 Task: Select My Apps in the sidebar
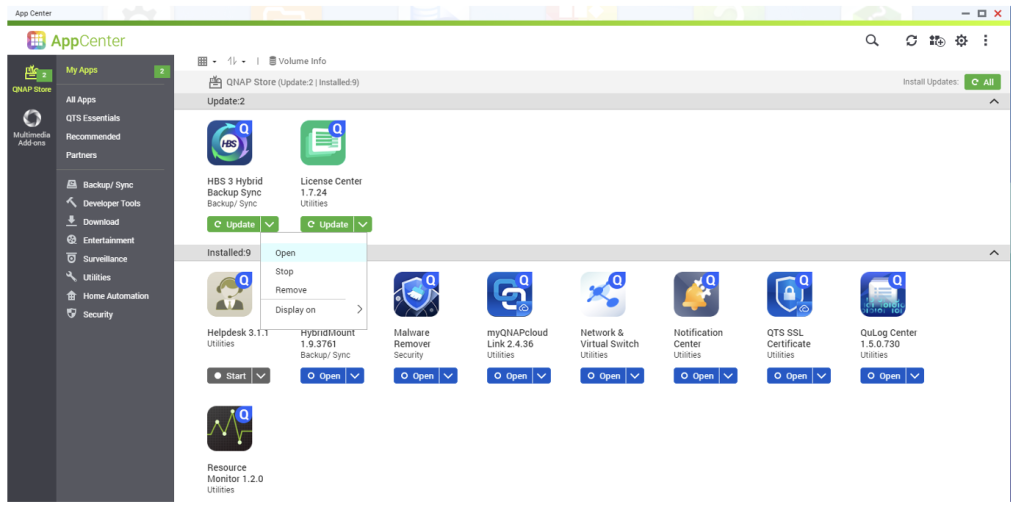(x=82, y=71)
